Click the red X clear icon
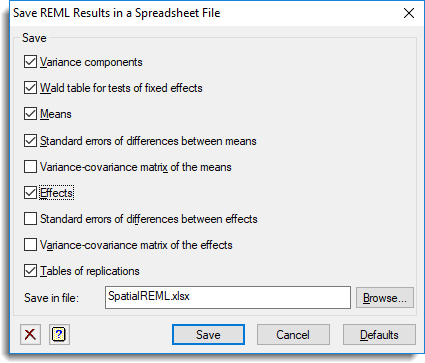Viewport: 425px width, 363px height. [x=30, y=334]
